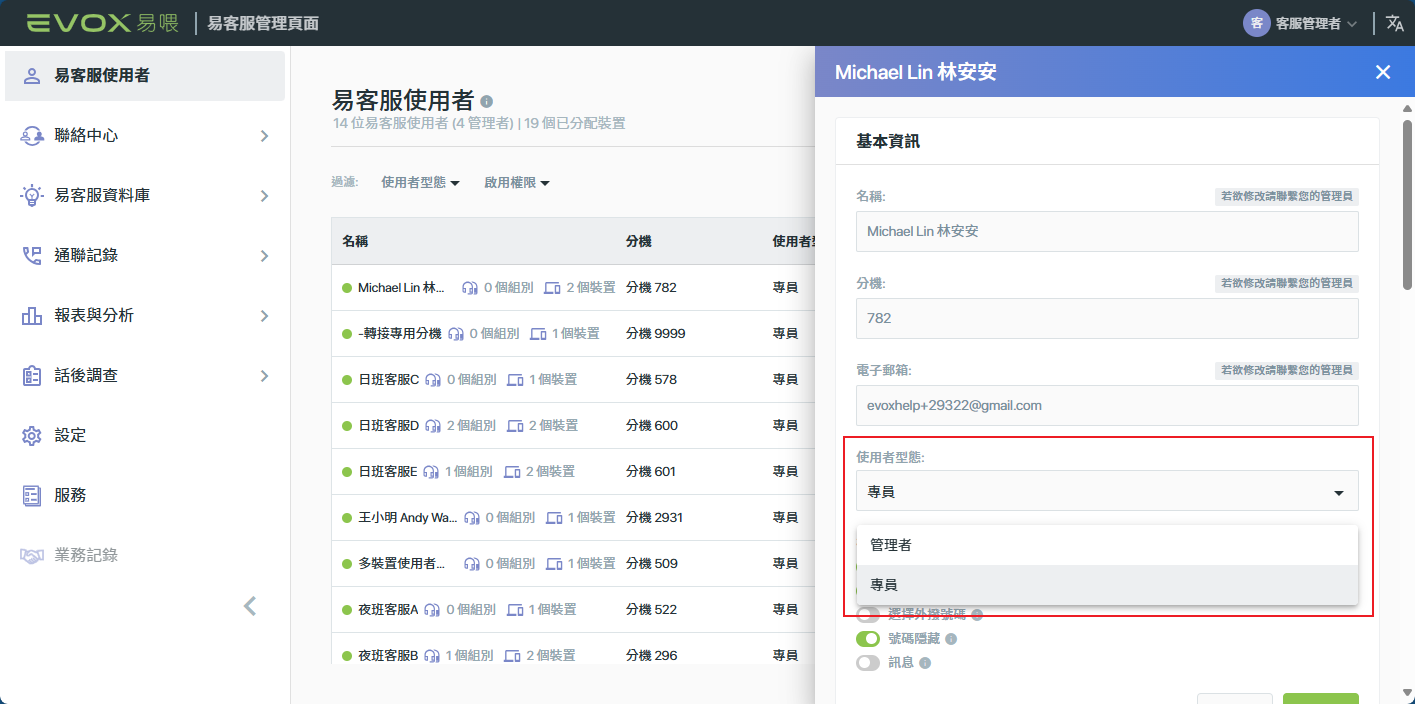The width and height of the screenshot is (1415, 704).
Task: Click the info icon next to 訊息
Action: (925, 662)
